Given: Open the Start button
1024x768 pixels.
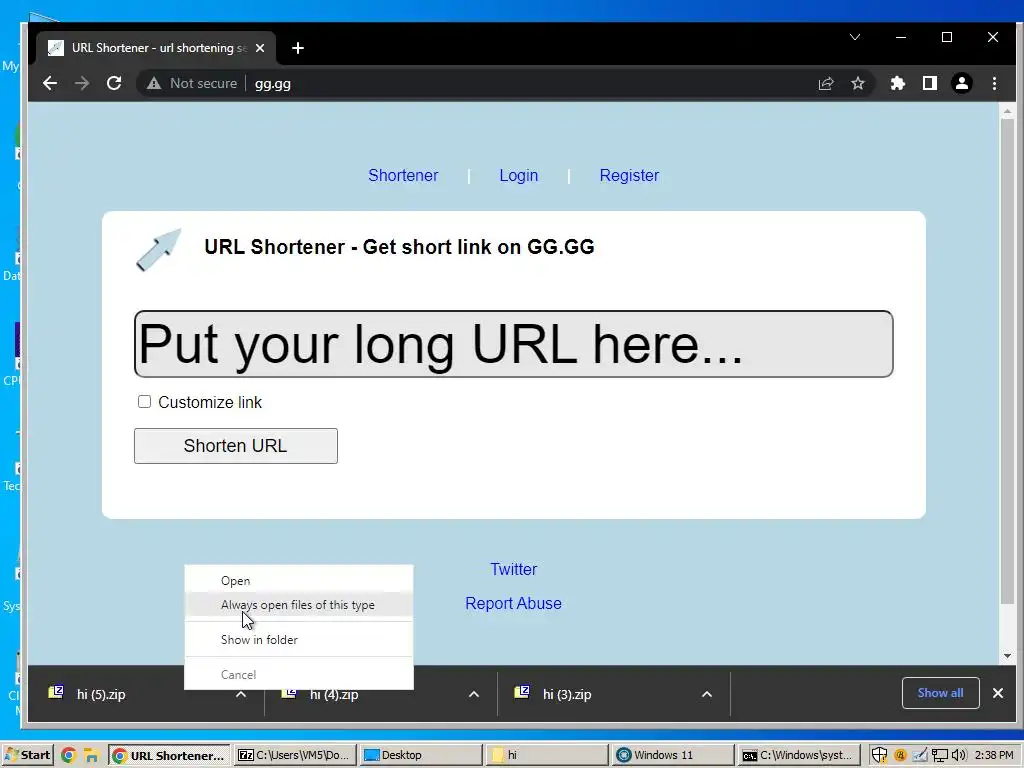Looking at the screenshot, I should pyautogui.click(x=28, y=755).
